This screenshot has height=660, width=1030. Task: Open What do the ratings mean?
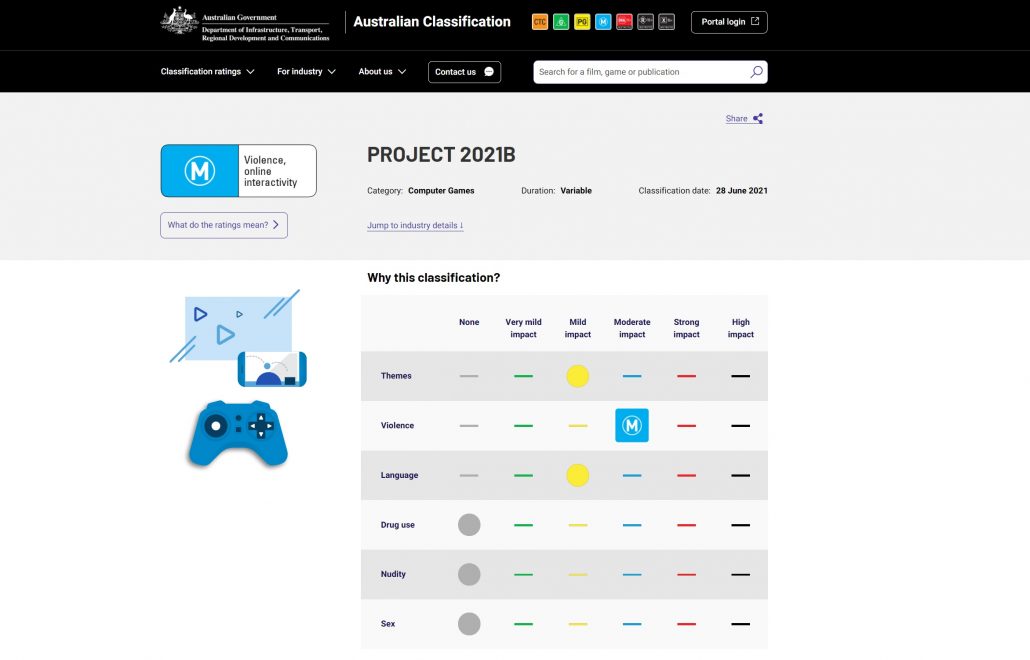224,225
